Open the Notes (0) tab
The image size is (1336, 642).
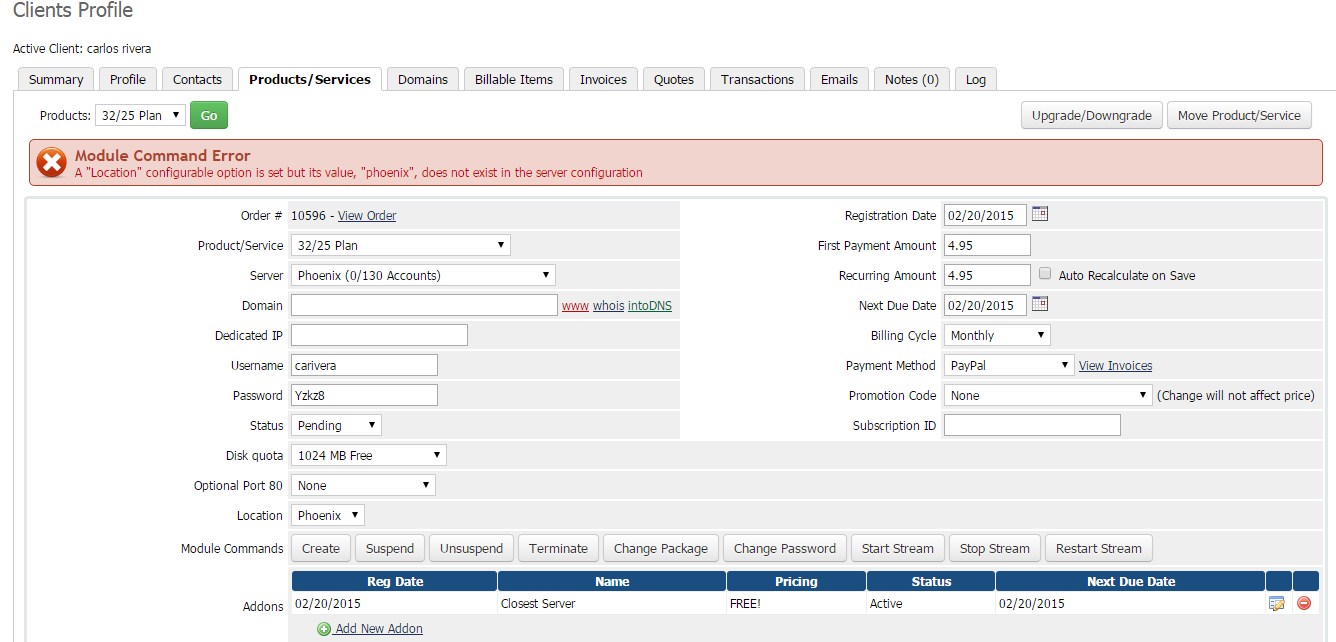(x=912, y=79)
